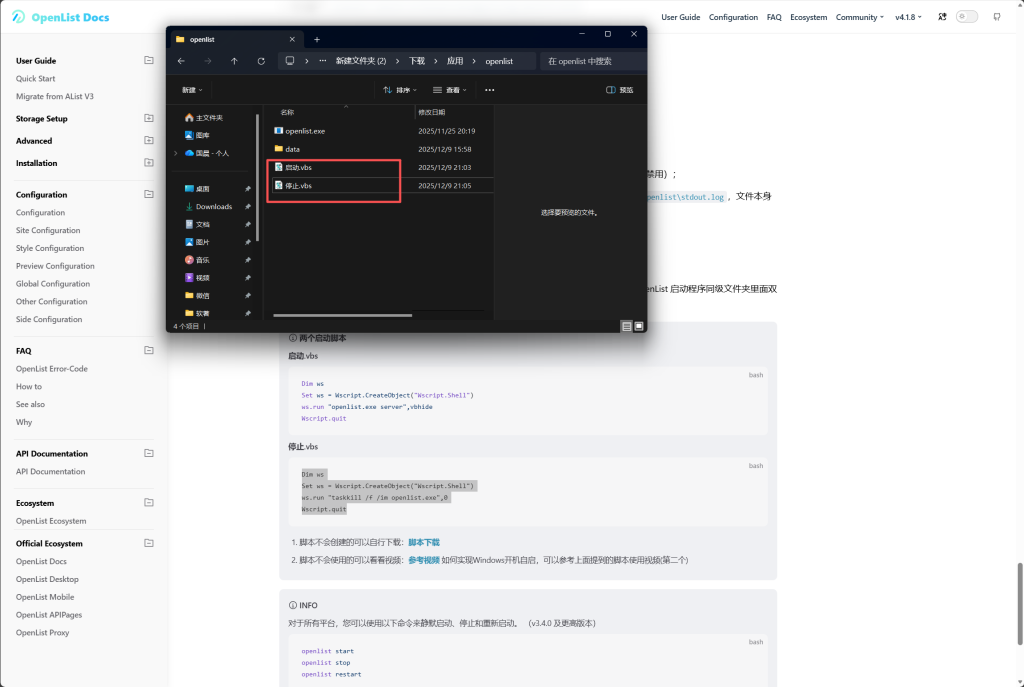Expand the sort dropdown in explorer toolbar
Viewport: 1024px width, 687px height.
pyautogui.click(x=400, y=90)
